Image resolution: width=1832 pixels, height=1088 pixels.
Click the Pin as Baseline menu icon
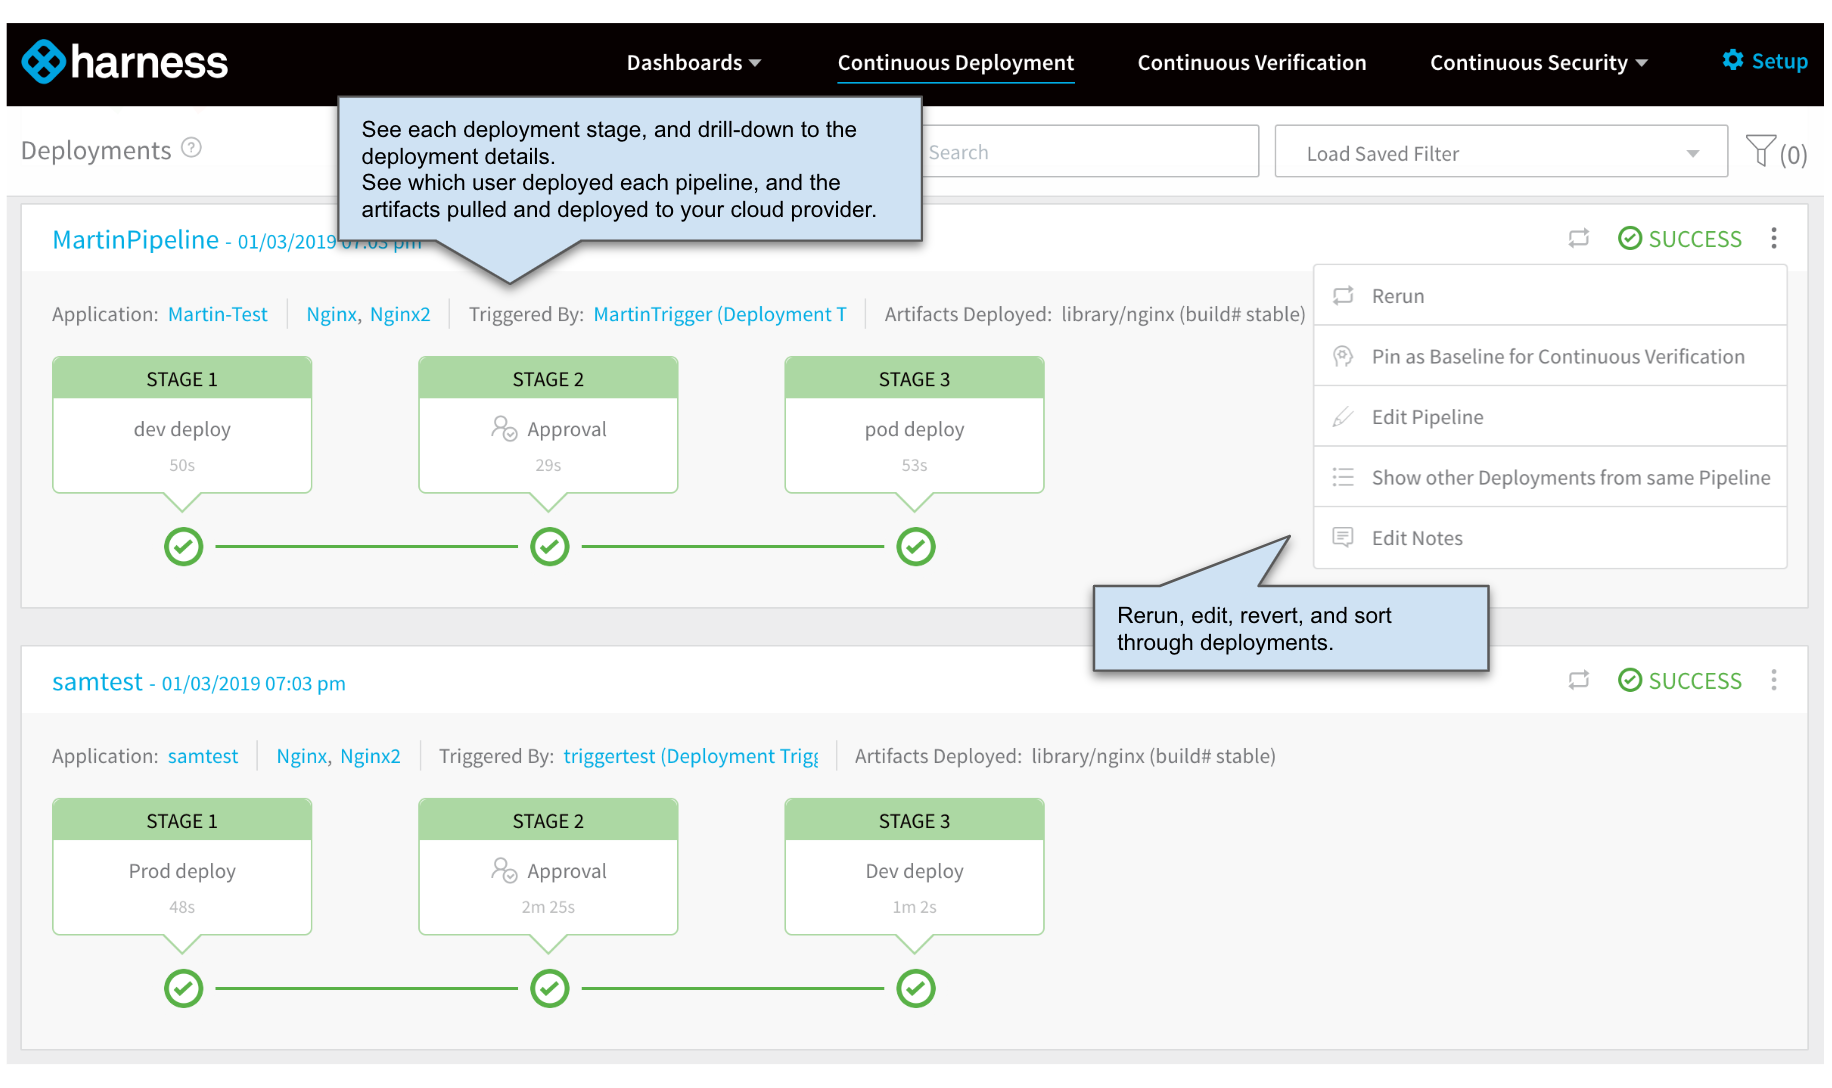click(1343, 356)
